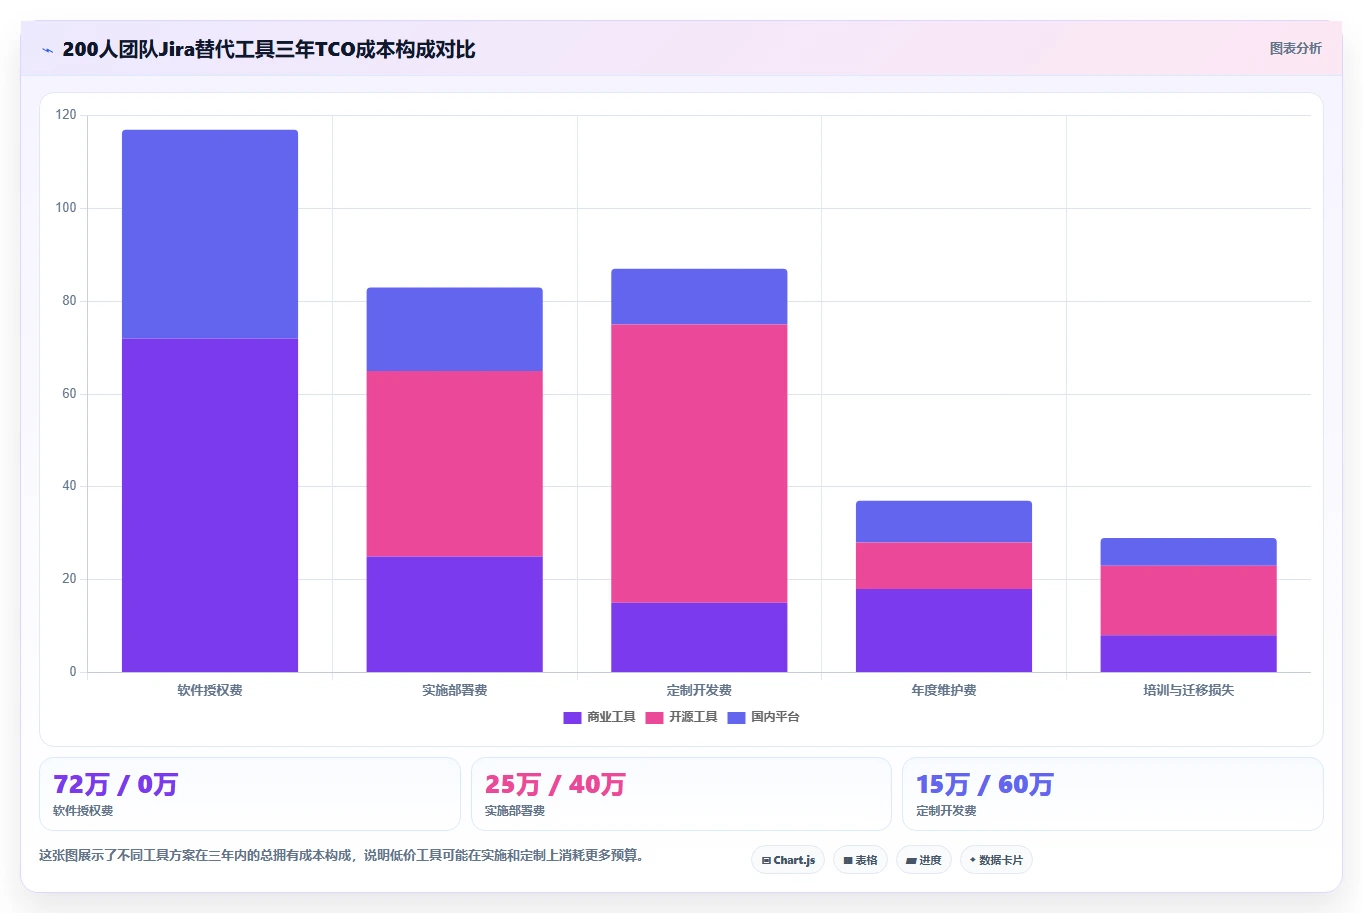The width and height of the screenshot is (1363, 913).
Task: Click the 15万 / 60万 card value
Action: (985, 785)
